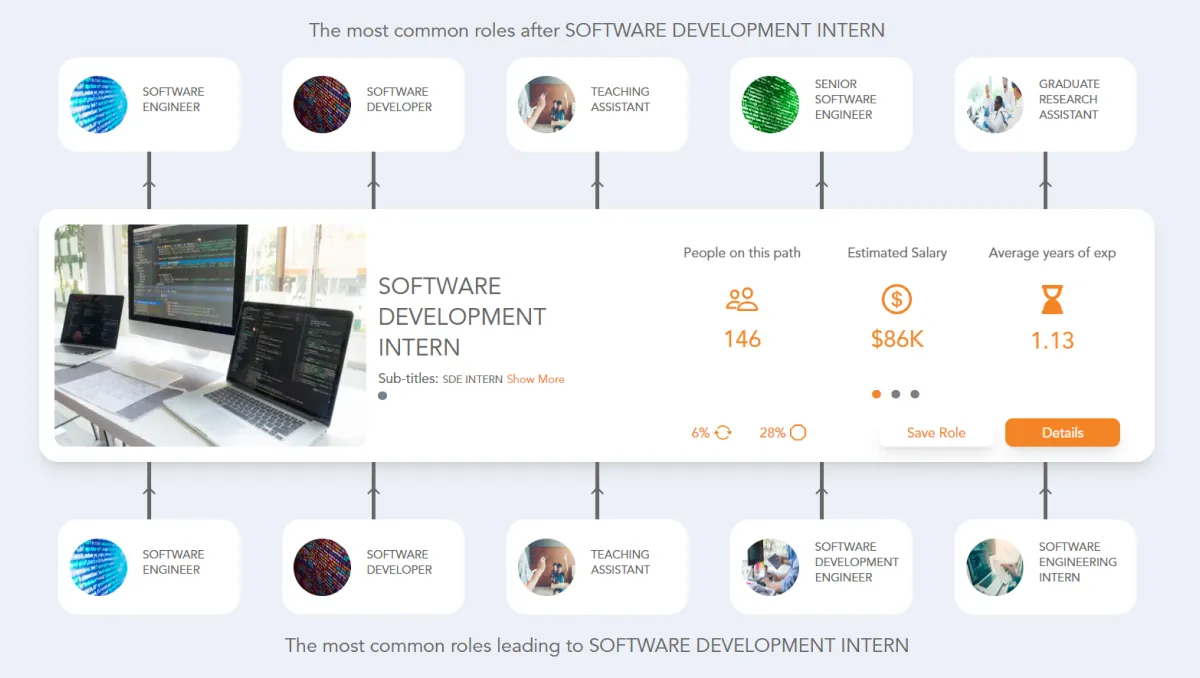This screenshot has width=1200, height=678.
Task: Click the octagon icon beside 28%
Action: 797,432
